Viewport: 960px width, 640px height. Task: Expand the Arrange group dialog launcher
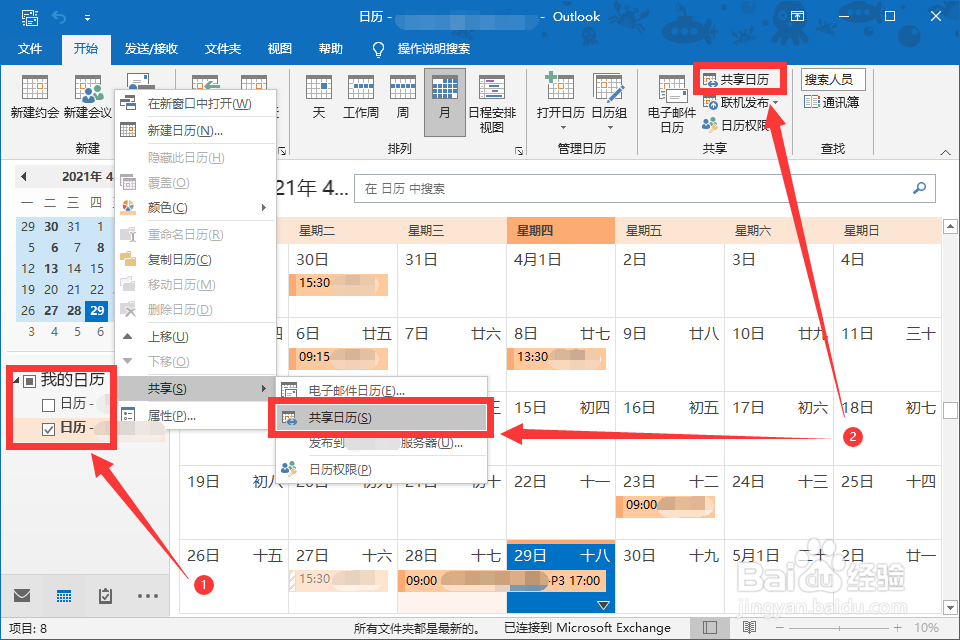(519, 151)
